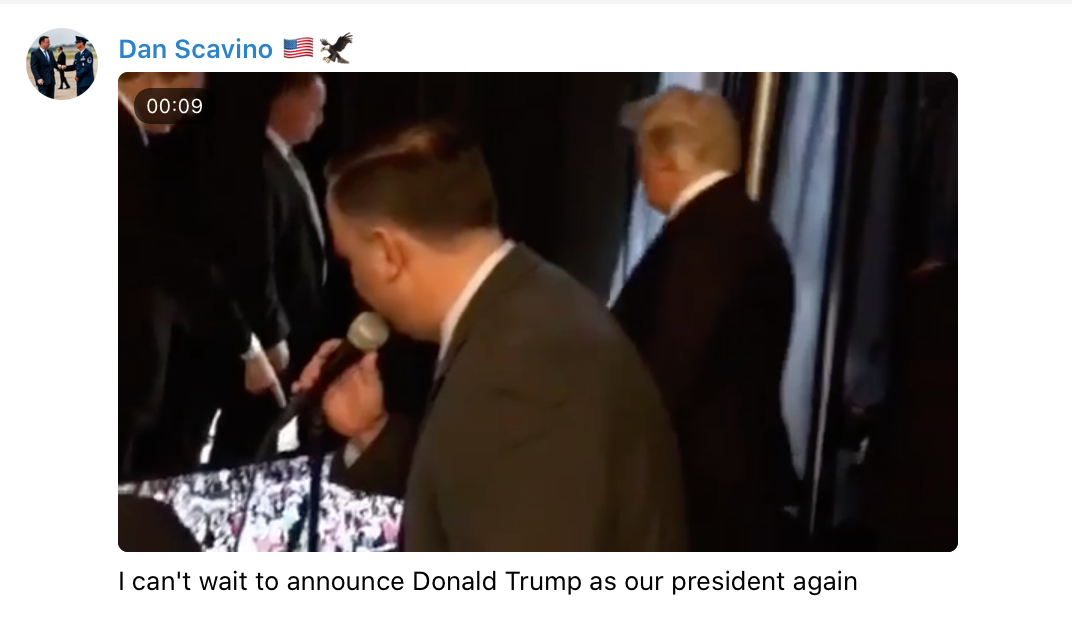1072x630 pixels.
Task: Click the American flag emoji beside the name
Action: coord(298,49)
